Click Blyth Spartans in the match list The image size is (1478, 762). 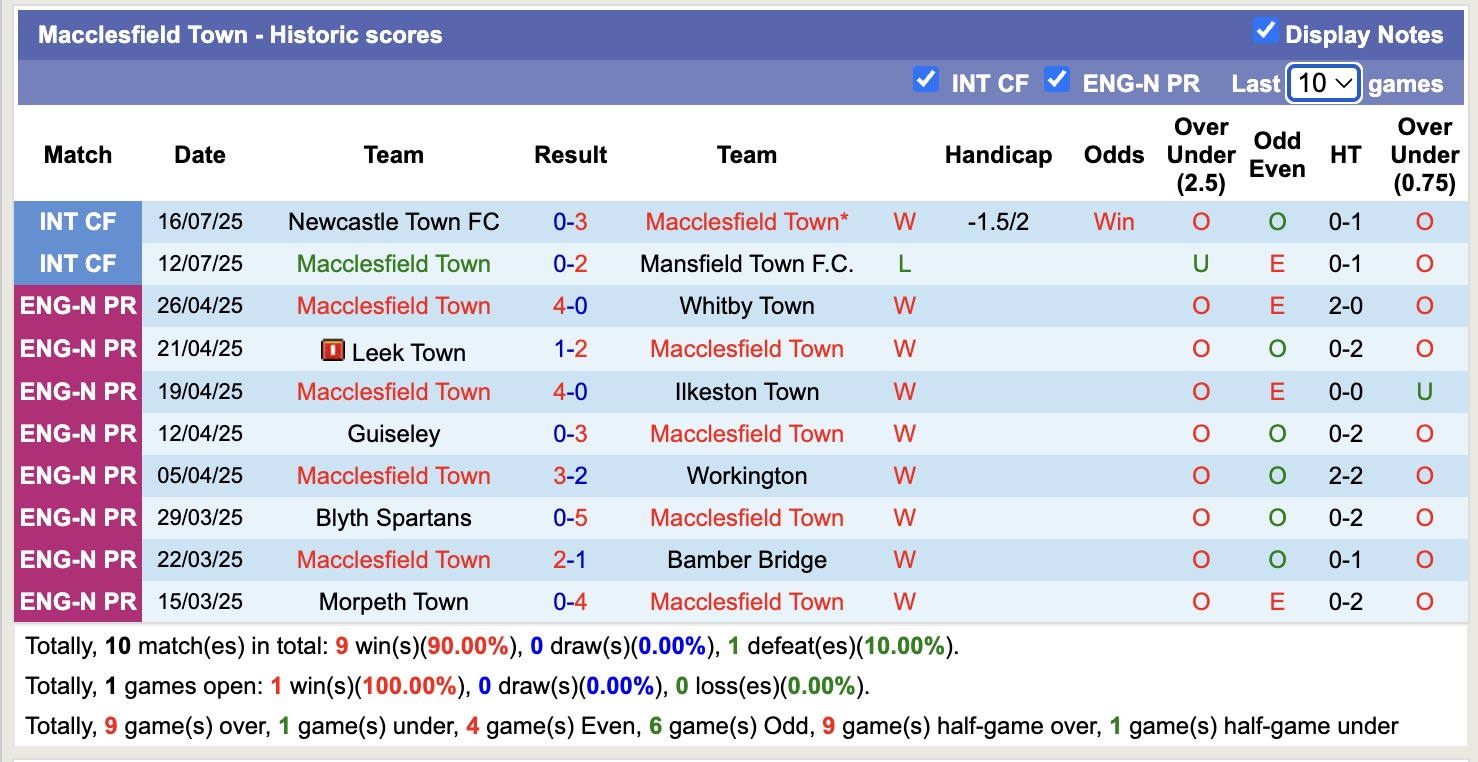393,517
